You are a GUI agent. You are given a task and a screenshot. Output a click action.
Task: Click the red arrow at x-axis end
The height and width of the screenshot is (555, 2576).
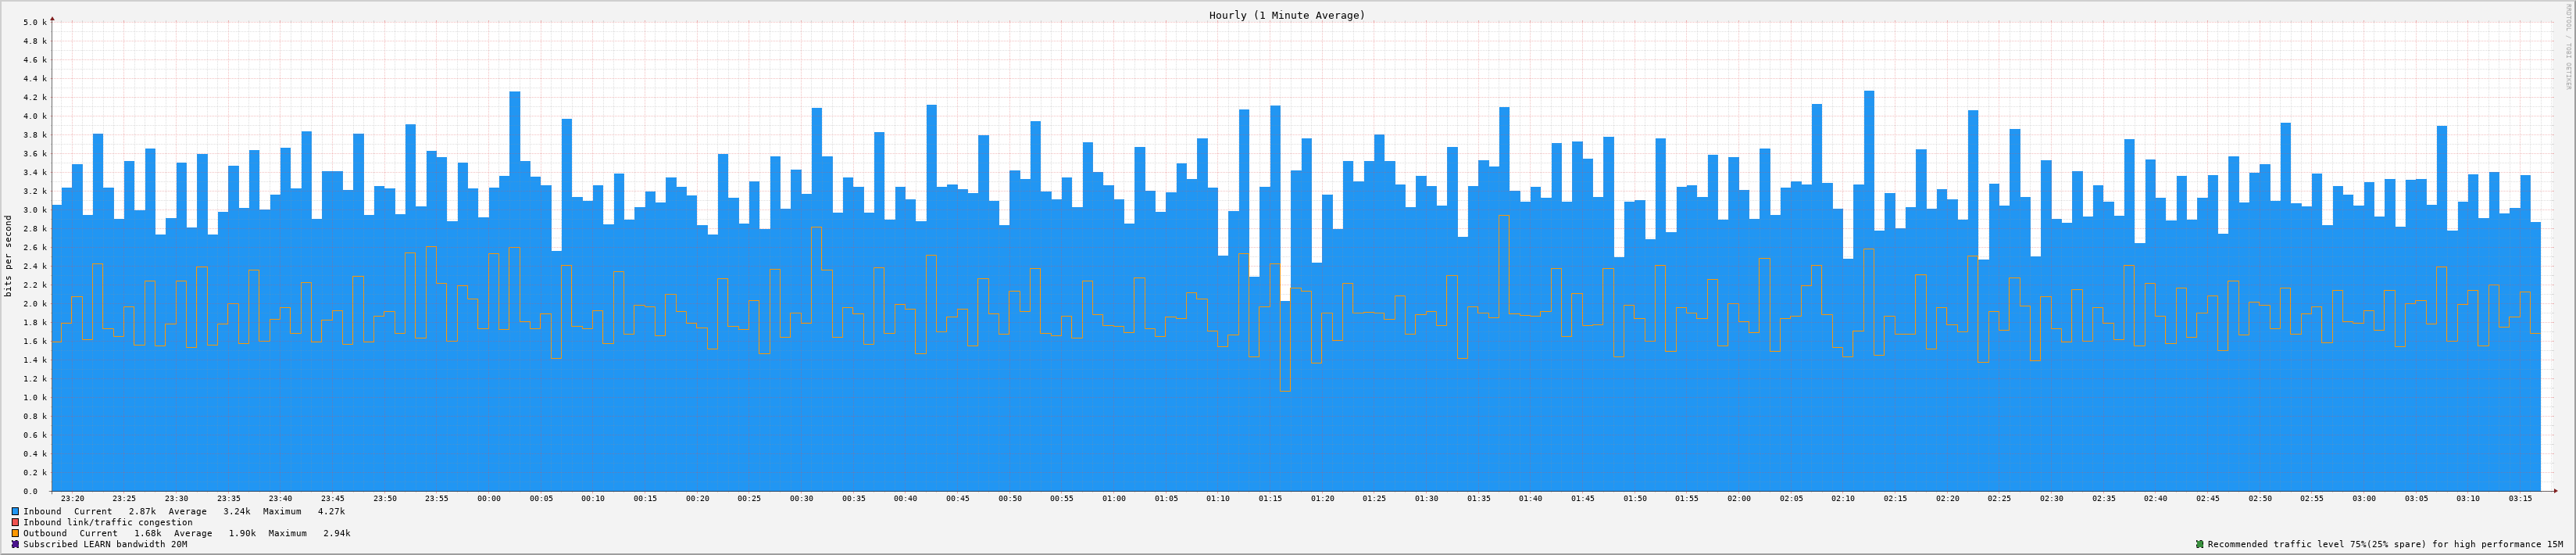[x=2554, y=491]
